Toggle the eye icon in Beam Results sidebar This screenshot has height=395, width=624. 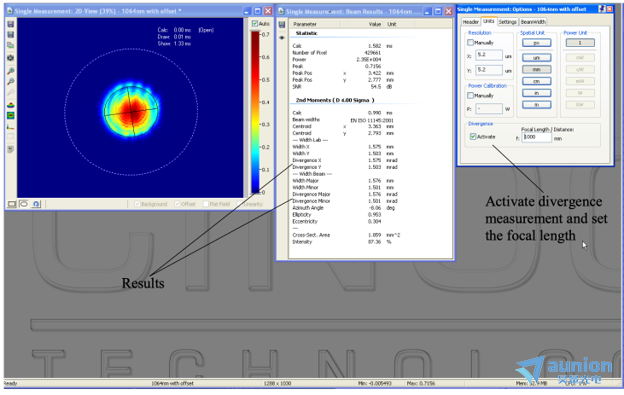pos(282,38)
